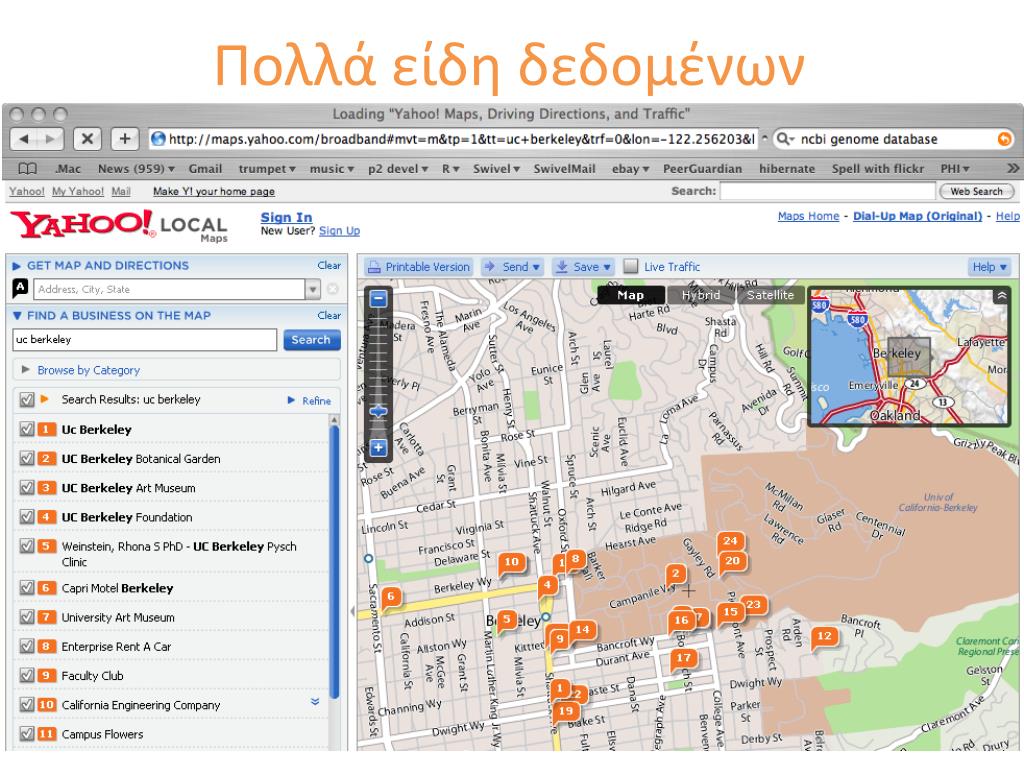
Task: Open the music bookmarks menu
Action: pyautogui.click(x=332, y=168)
